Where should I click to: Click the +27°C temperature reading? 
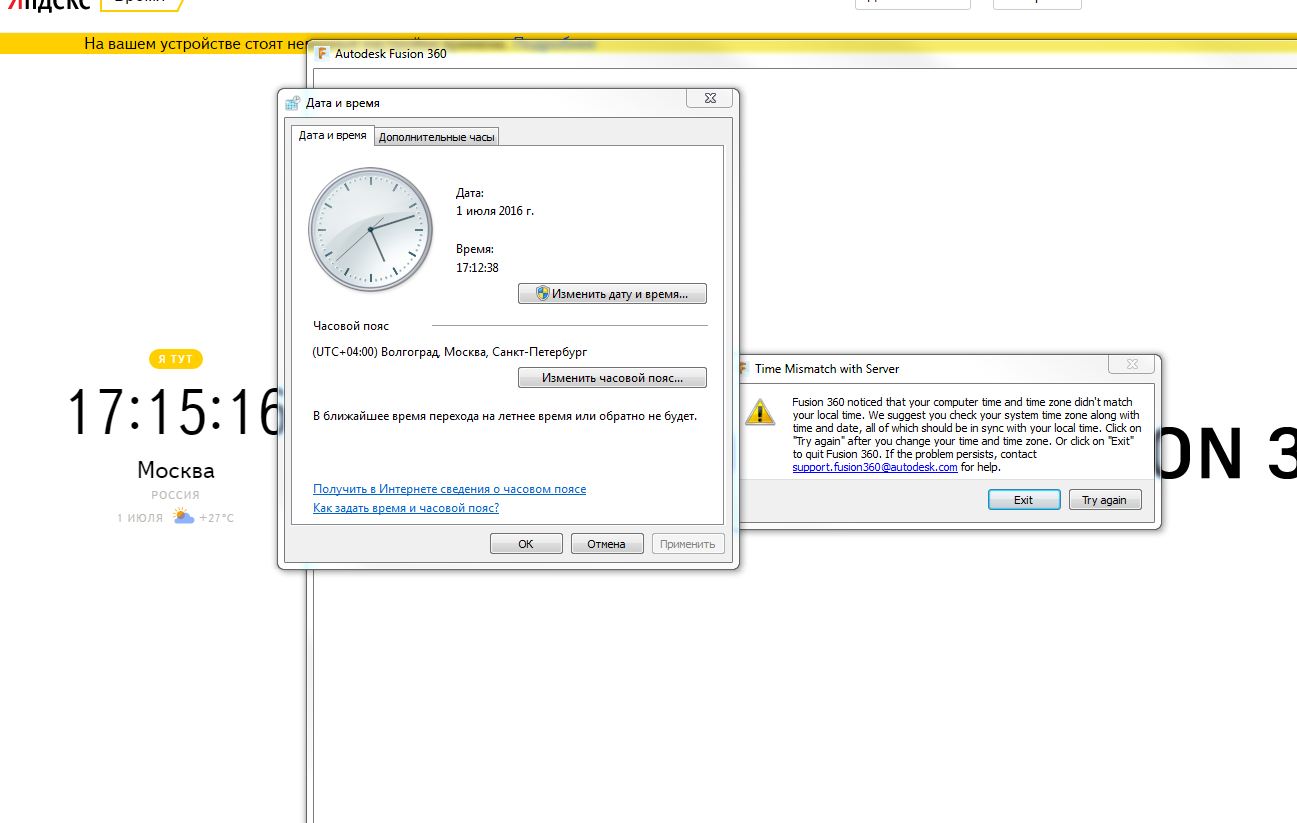217,518
